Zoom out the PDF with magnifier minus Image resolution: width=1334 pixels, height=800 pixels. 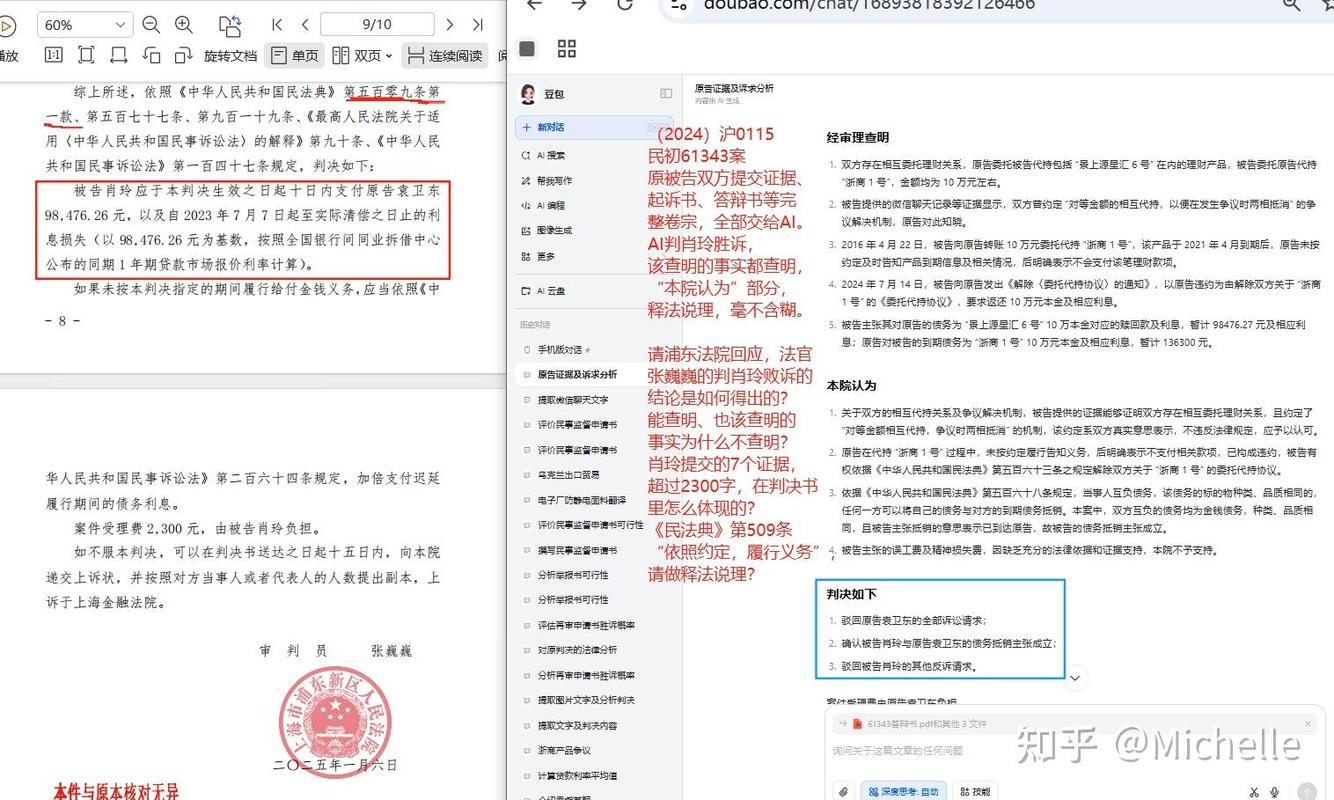151,25
